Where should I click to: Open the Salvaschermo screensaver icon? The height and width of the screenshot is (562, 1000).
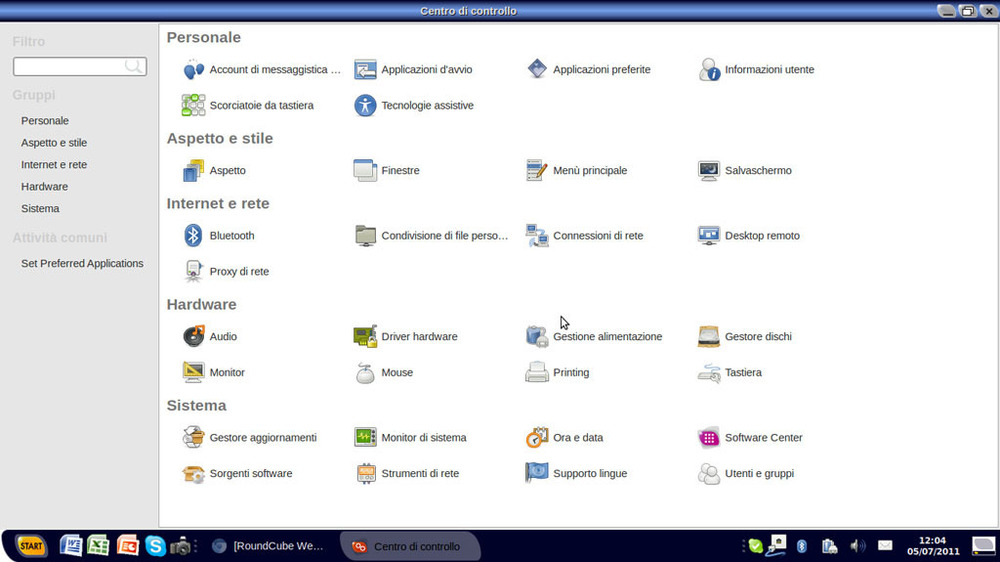point(709,170)
